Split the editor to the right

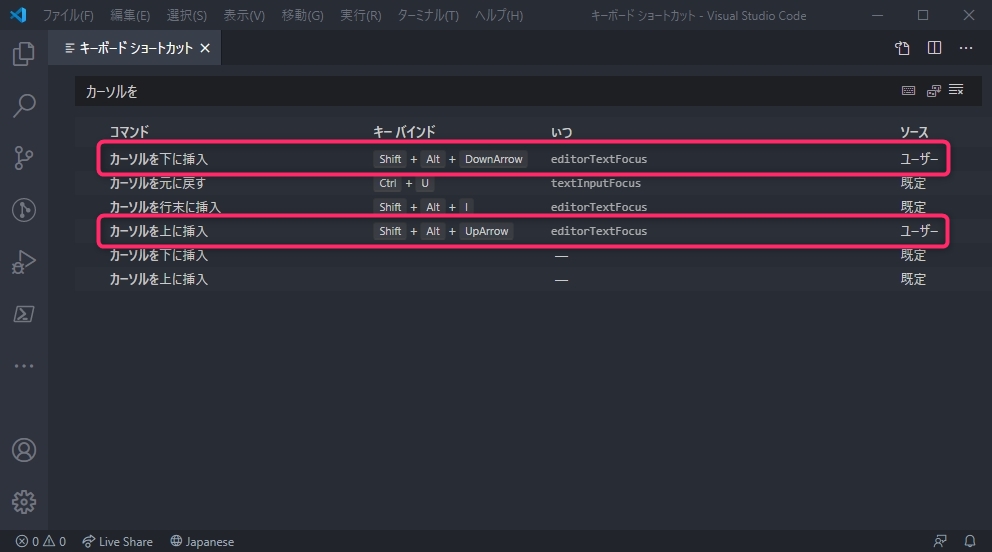tap(934, 48)
